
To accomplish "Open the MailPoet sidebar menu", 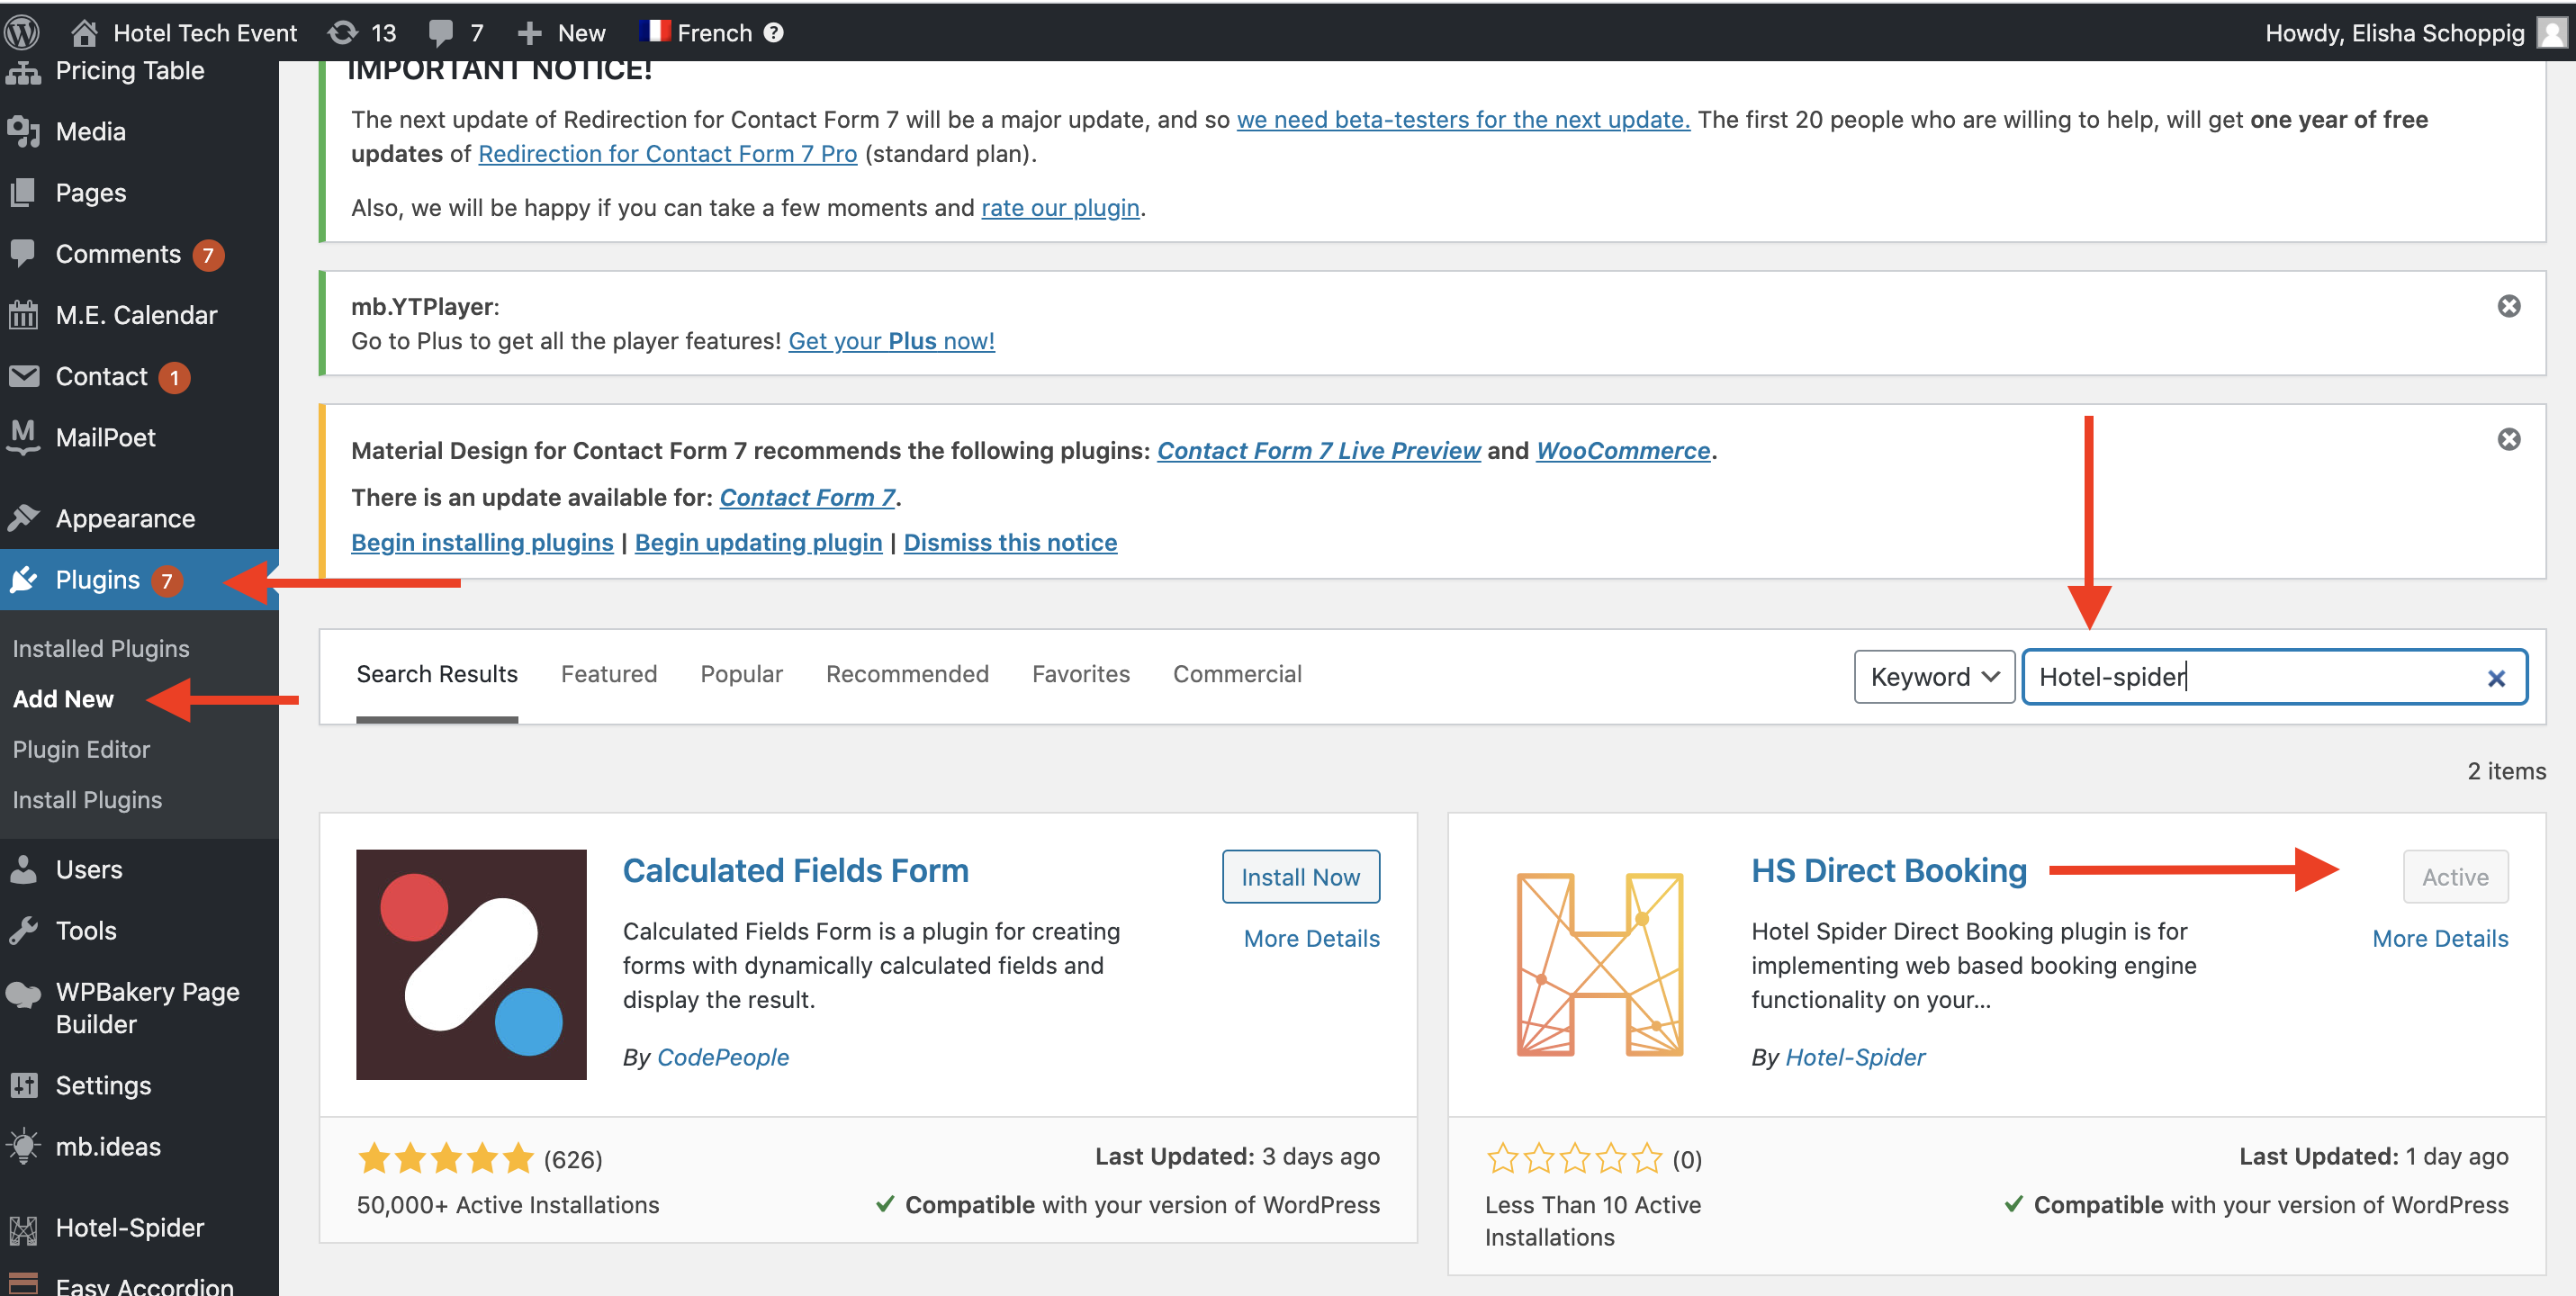I will coord(105,437).
